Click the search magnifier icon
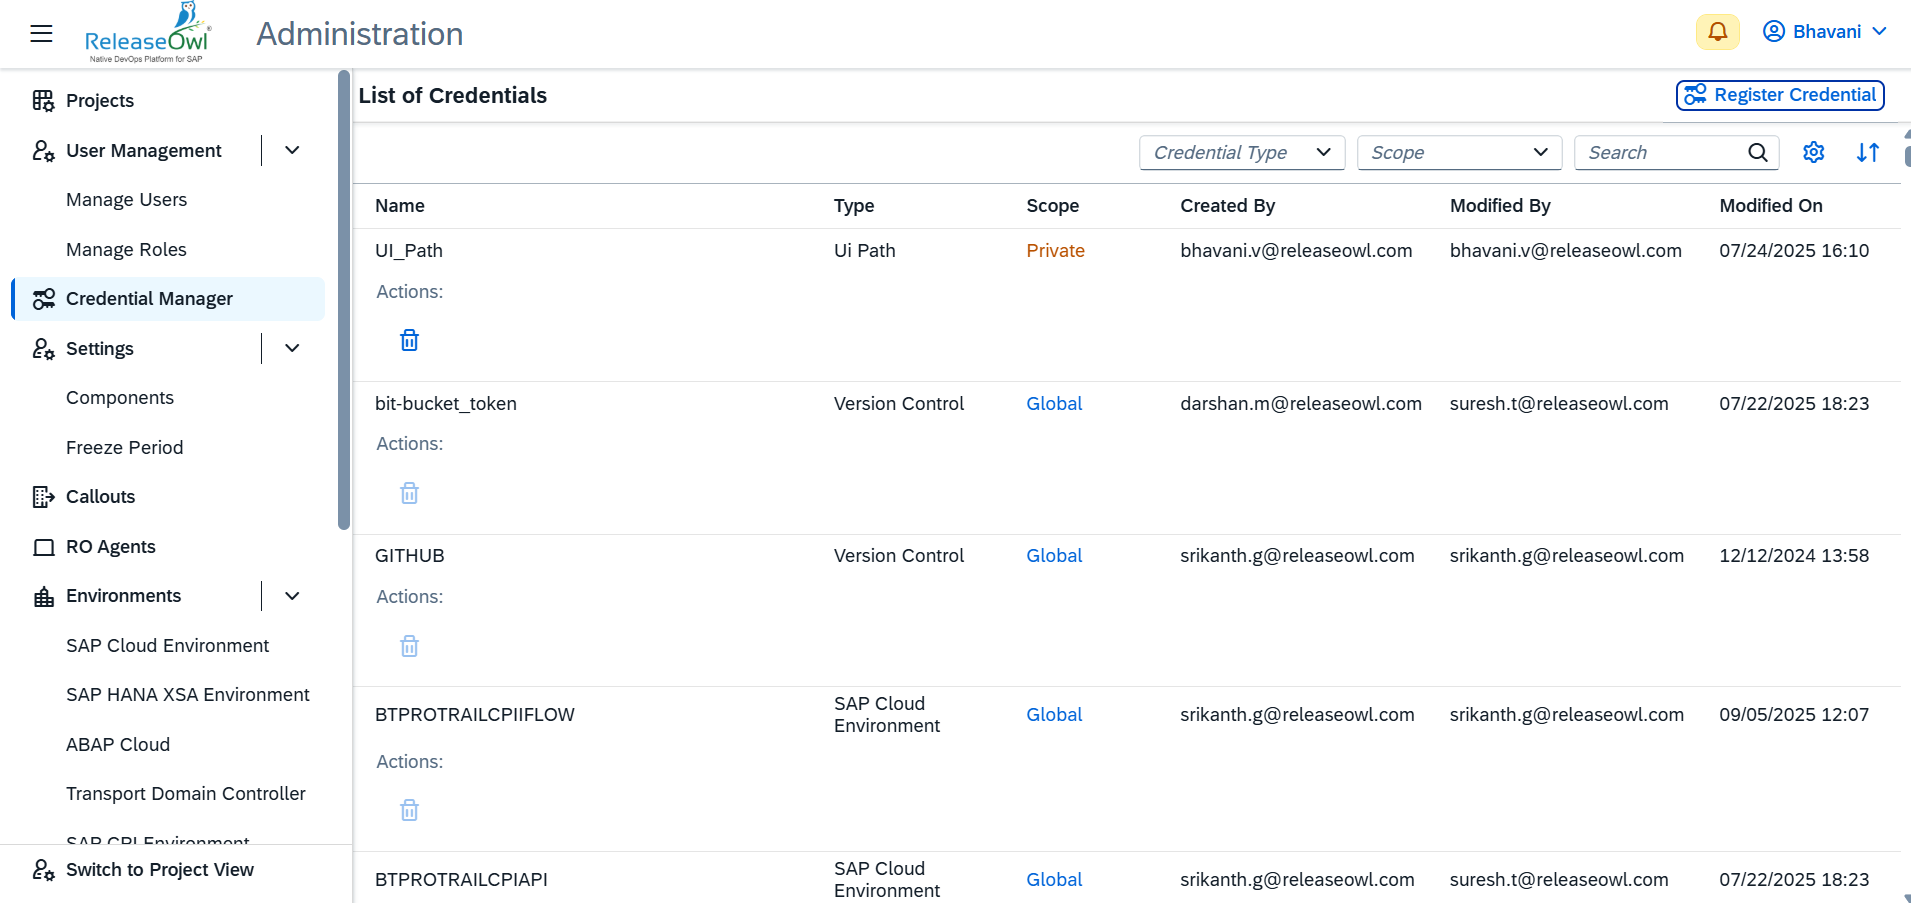Image resolution: width=1911 pixels, height=903 pixels. click(x=1757, y=153)
